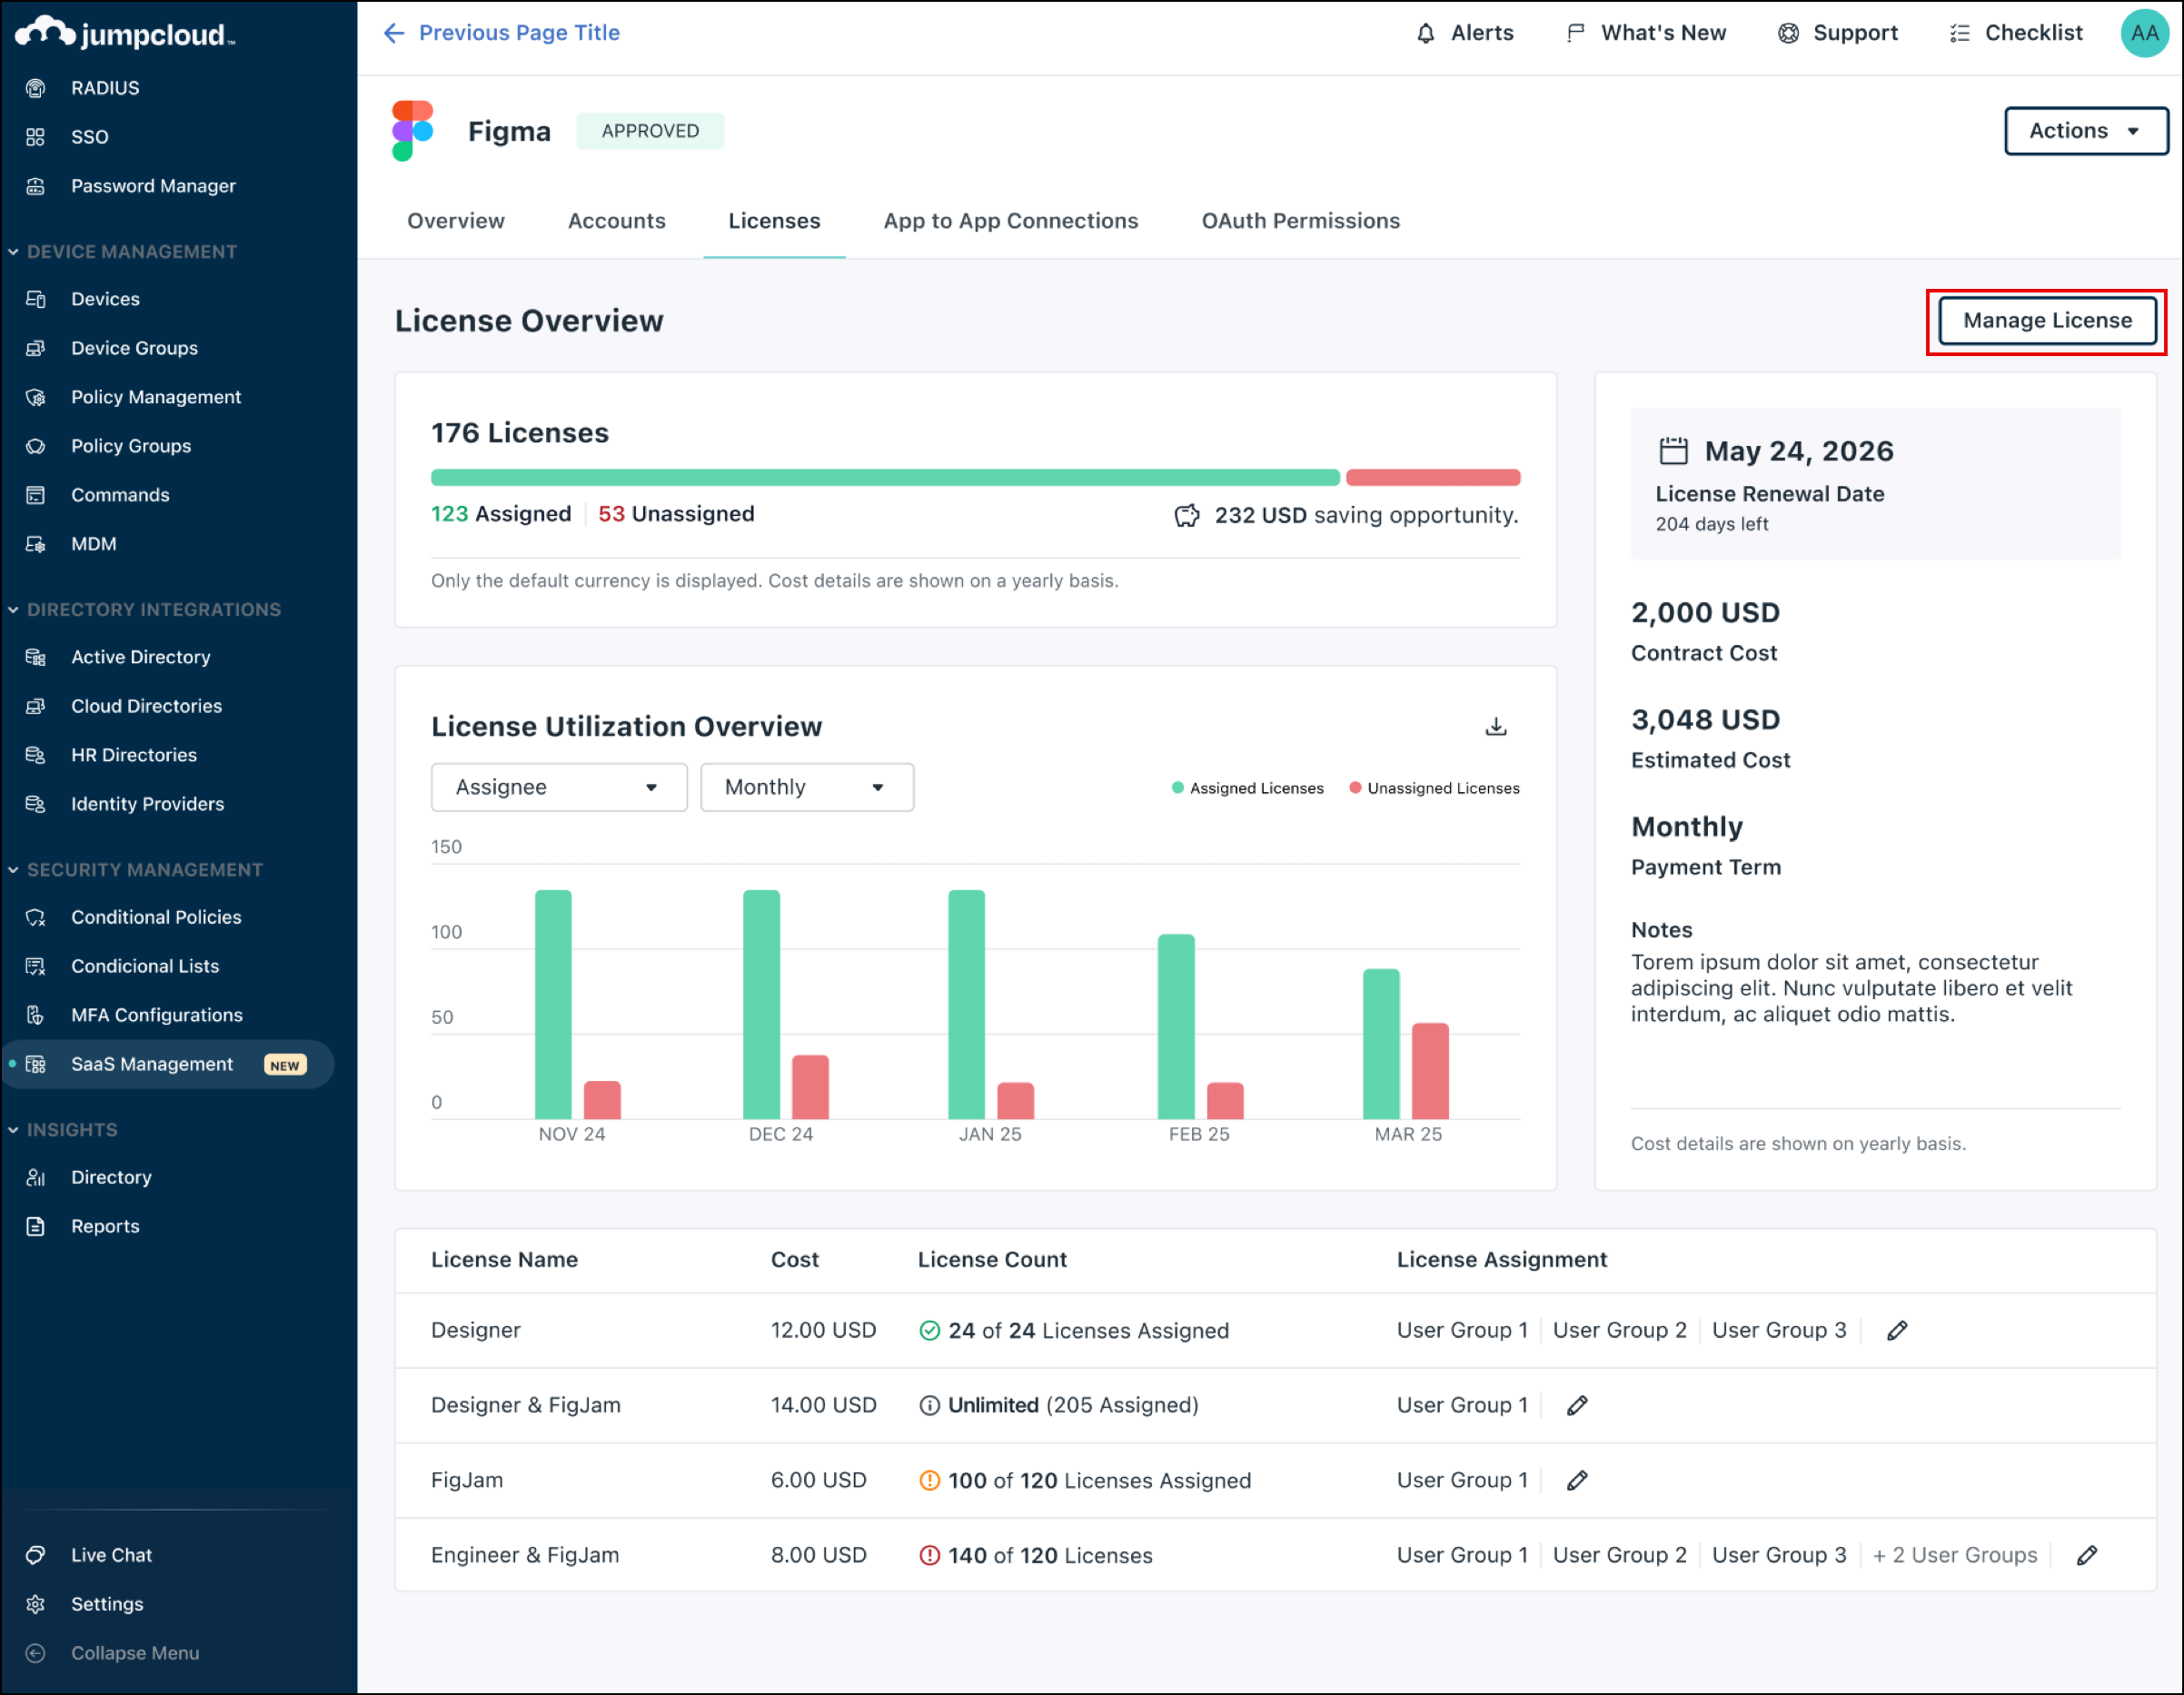2184x1695 pixels.
Task: Click the Figma app logo
Action: coord(412,131)
